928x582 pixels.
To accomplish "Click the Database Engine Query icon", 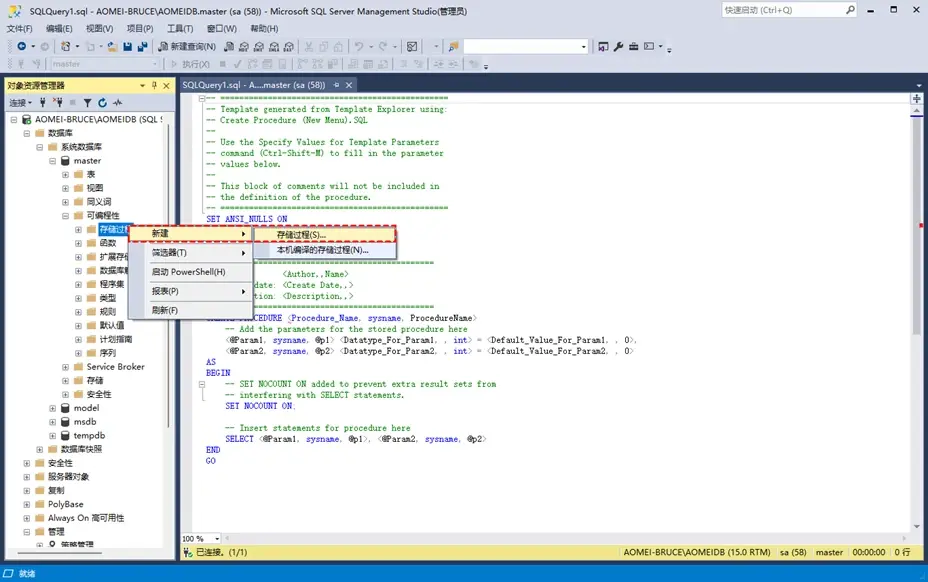I will pyautogui.click(x=229, y=46).
